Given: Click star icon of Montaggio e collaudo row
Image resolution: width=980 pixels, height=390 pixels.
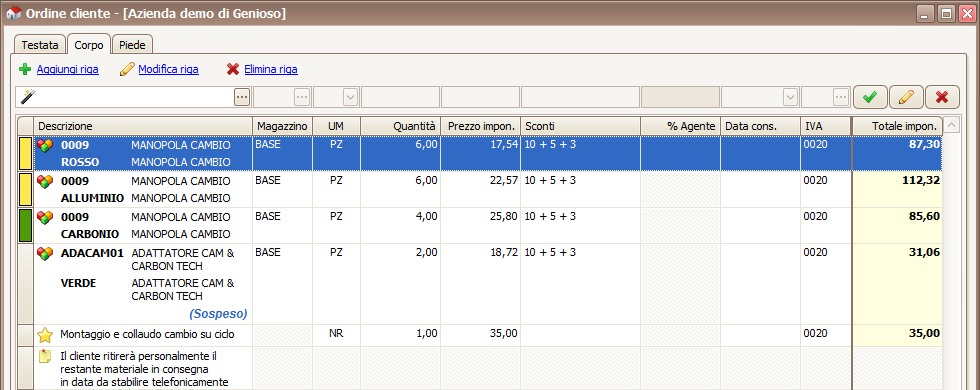Looking at the screenshot, I should point(45,335).
